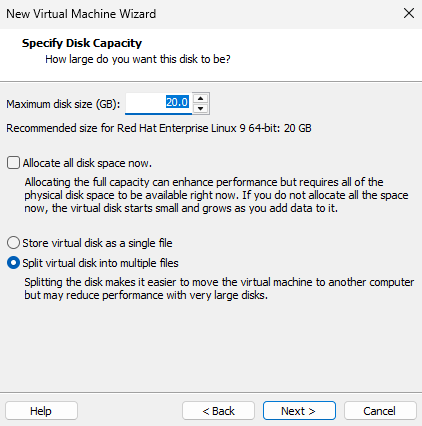Click the Allocate all disk space now label text
This screenshot has height=426, width=422.
tap(87, 163)
